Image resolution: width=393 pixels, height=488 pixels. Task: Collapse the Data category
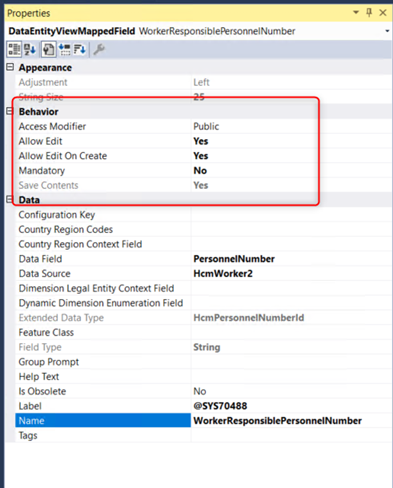pos(9,199)
